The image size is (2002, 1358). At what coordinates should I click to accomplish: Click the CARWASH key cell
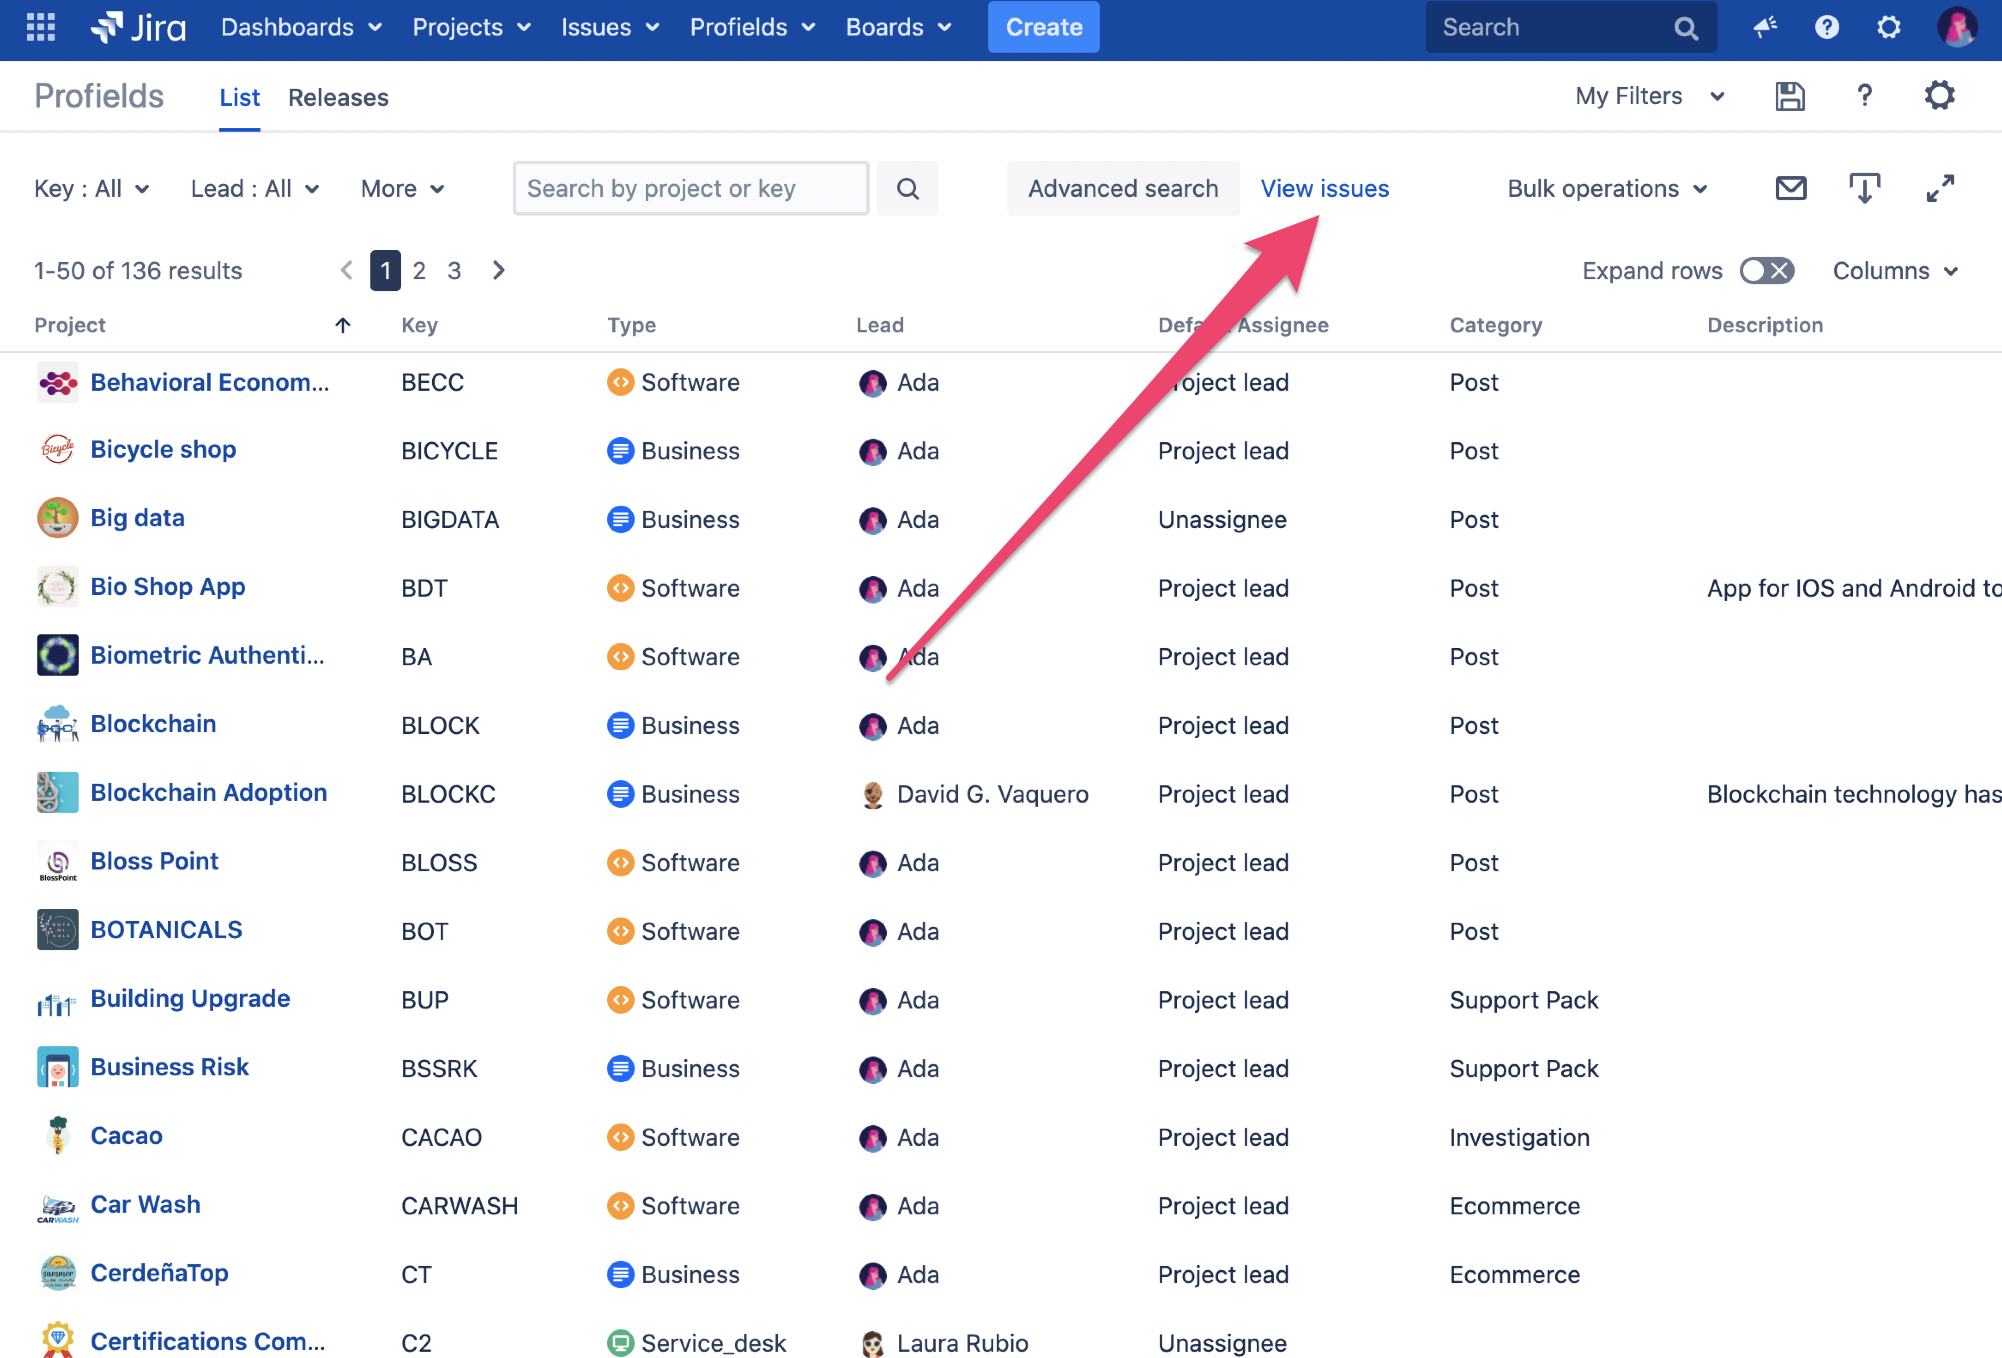[459, 1206]
